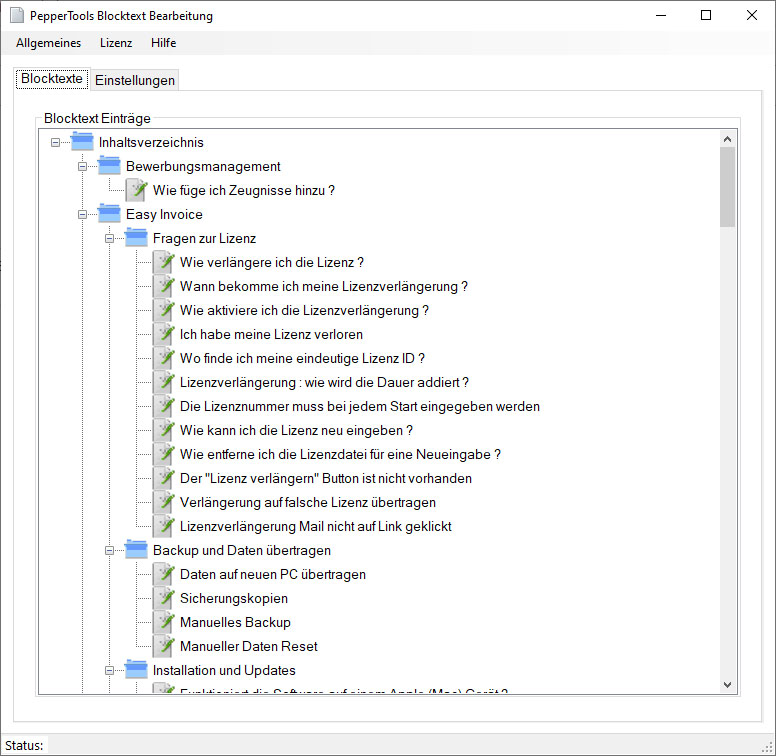This screenshot has height=756, width=776.
Task: Click the Easy Invoice folder icon
Action: (109, 214)
